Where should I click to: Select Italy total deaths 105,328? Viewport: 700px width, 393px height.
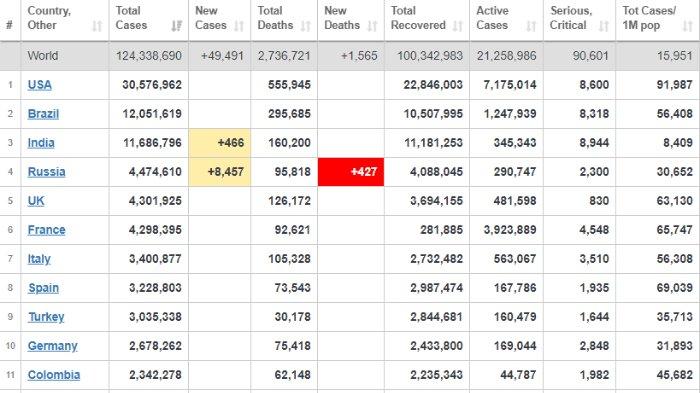coord(289,259)
